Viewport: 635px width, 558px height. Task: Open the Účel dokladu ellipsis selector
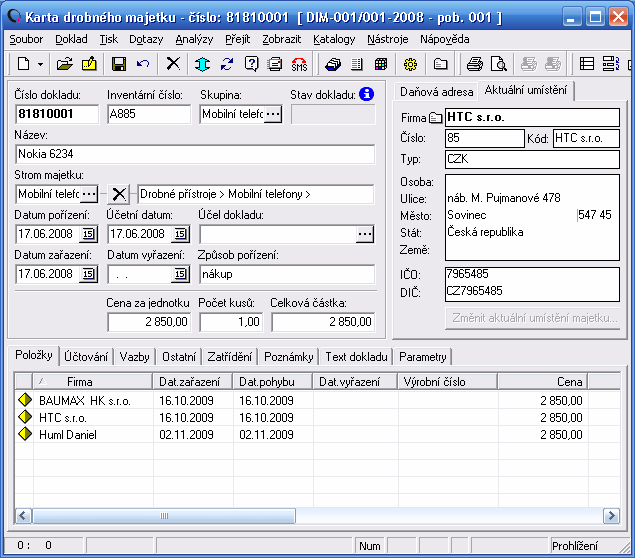click(365, 234)
